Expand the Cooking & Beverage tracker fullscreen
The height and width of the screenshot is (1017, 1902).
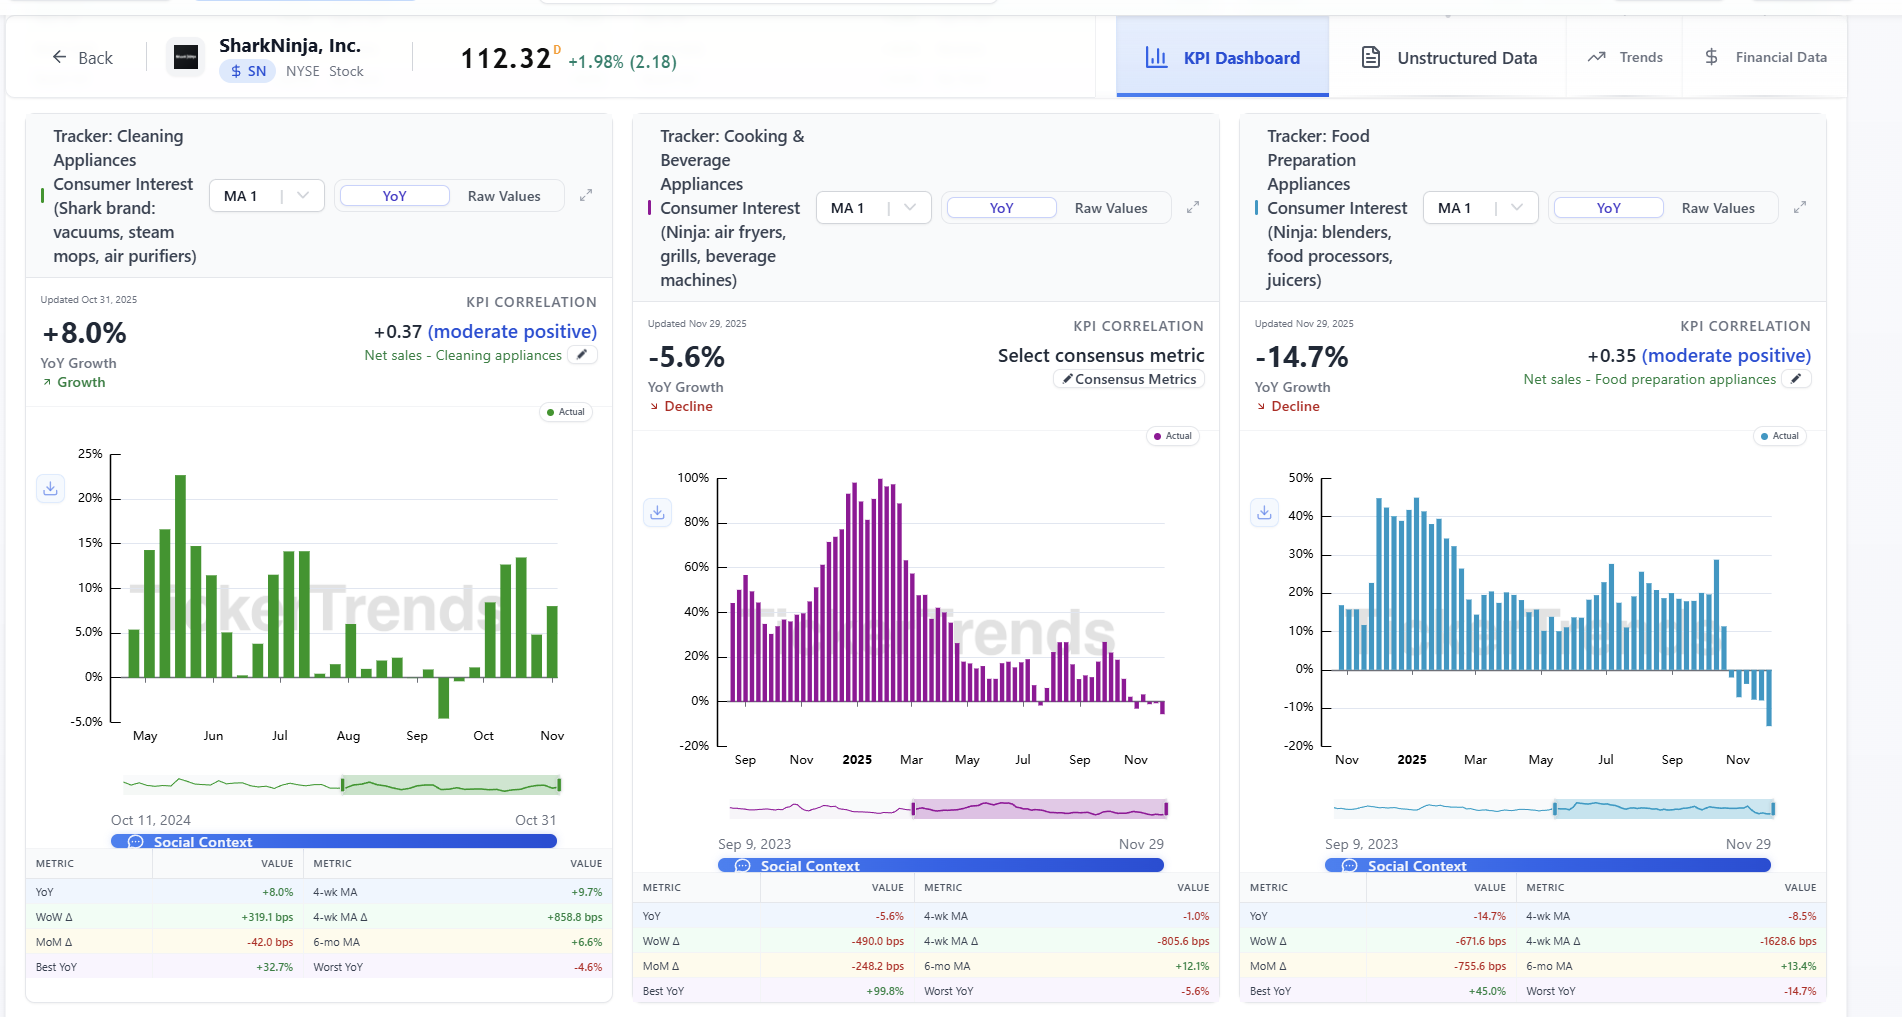click(1193, 208)
